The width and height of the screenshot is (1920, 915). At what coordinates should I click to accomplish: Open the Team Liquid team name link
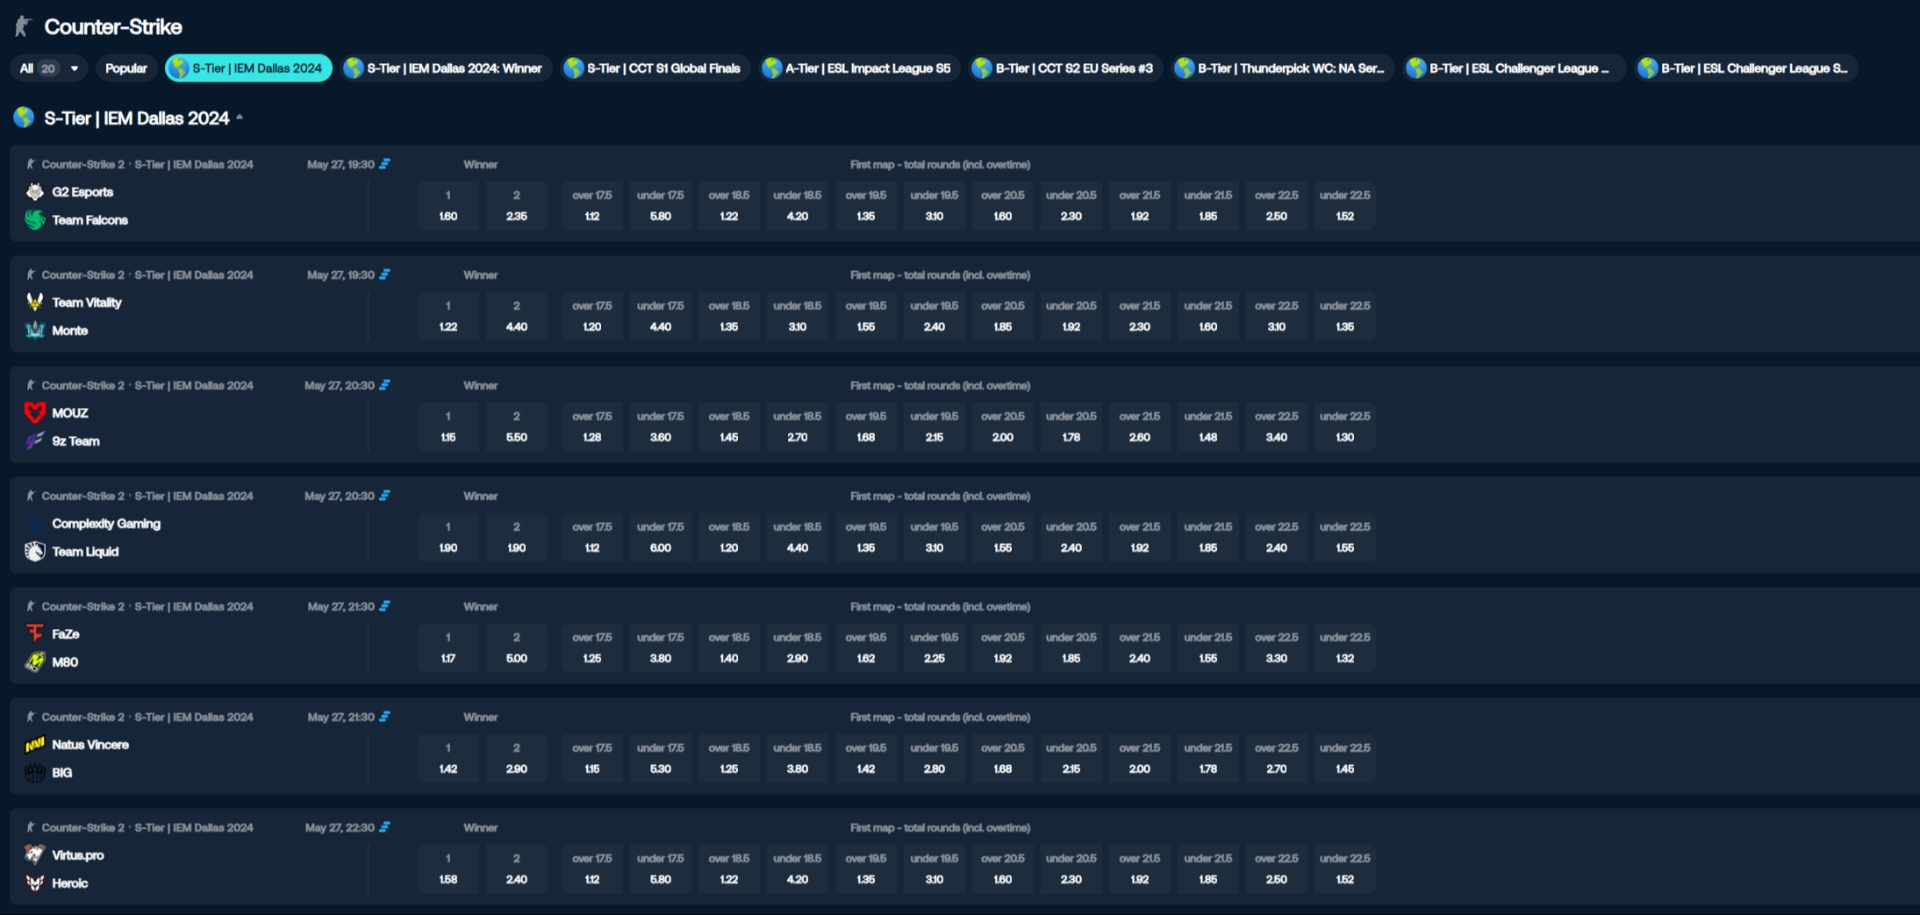[85, 552]
